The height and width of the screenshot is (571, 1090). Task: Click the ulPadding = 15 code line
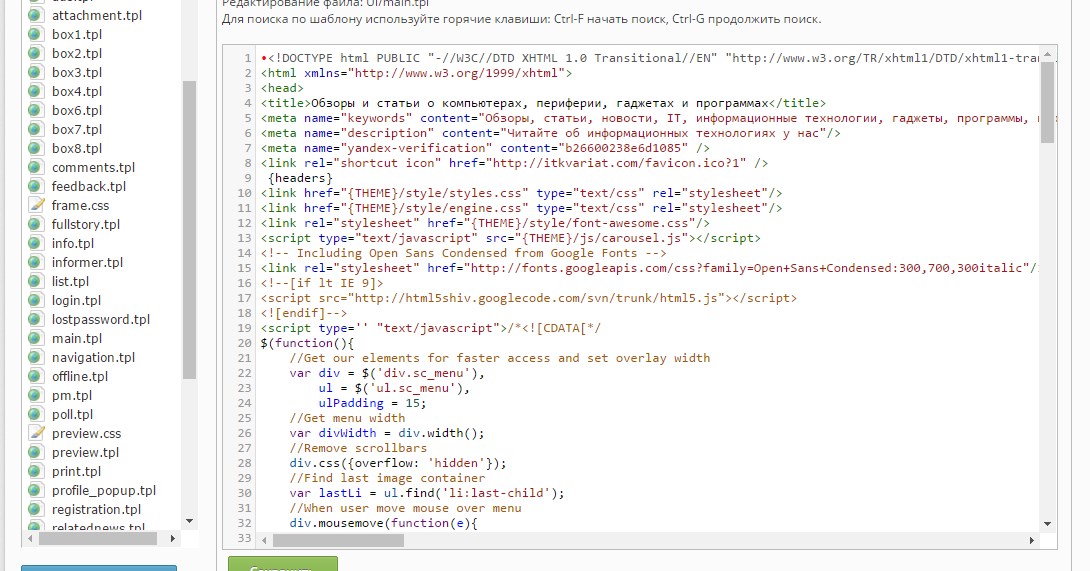click(x=373, y=403)
